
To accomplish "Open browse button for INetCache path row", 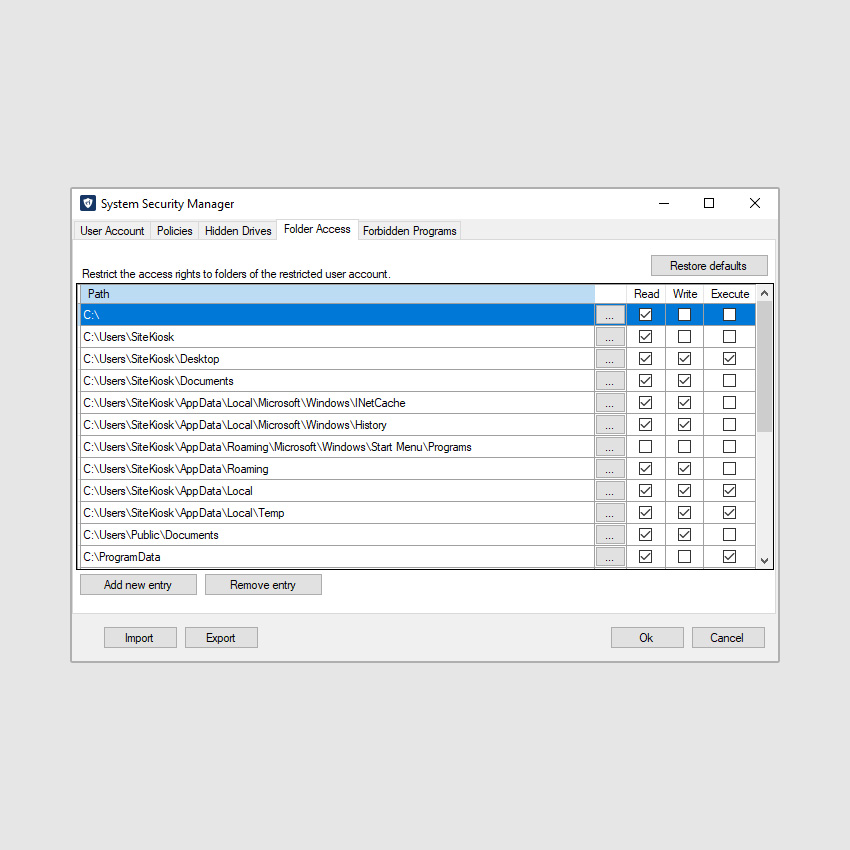I will pos(610,403).
